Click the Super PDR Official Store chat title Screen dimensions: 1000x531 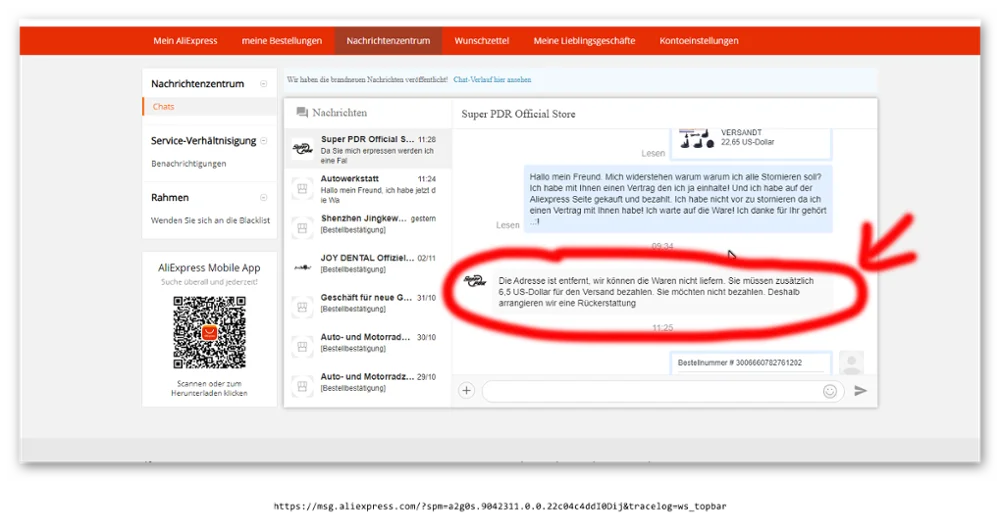[x=518, y=114]
